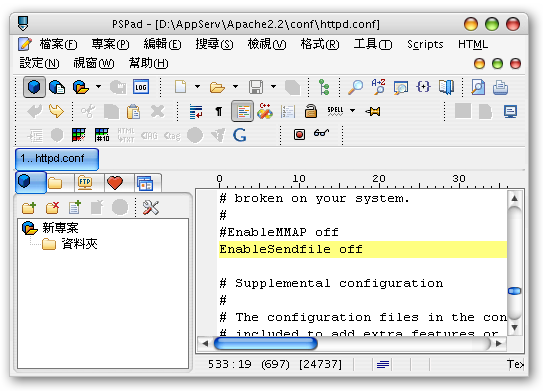The width and height of the screenshot is (543, 391).
Task: Click remove-folder icon with red X
Action: click(52, 207)
